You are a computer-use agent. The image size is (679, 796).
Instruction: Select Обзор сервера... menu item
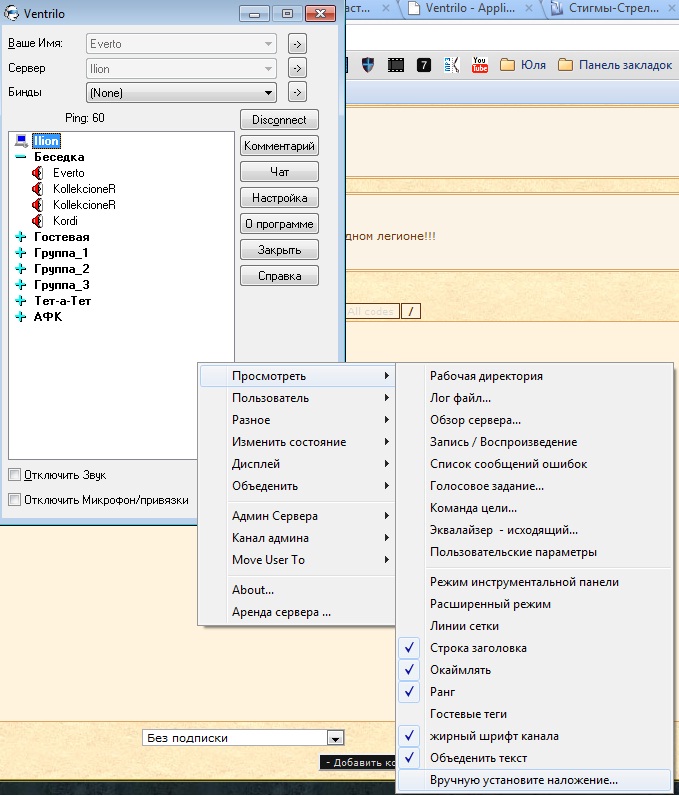pos(535,420)
